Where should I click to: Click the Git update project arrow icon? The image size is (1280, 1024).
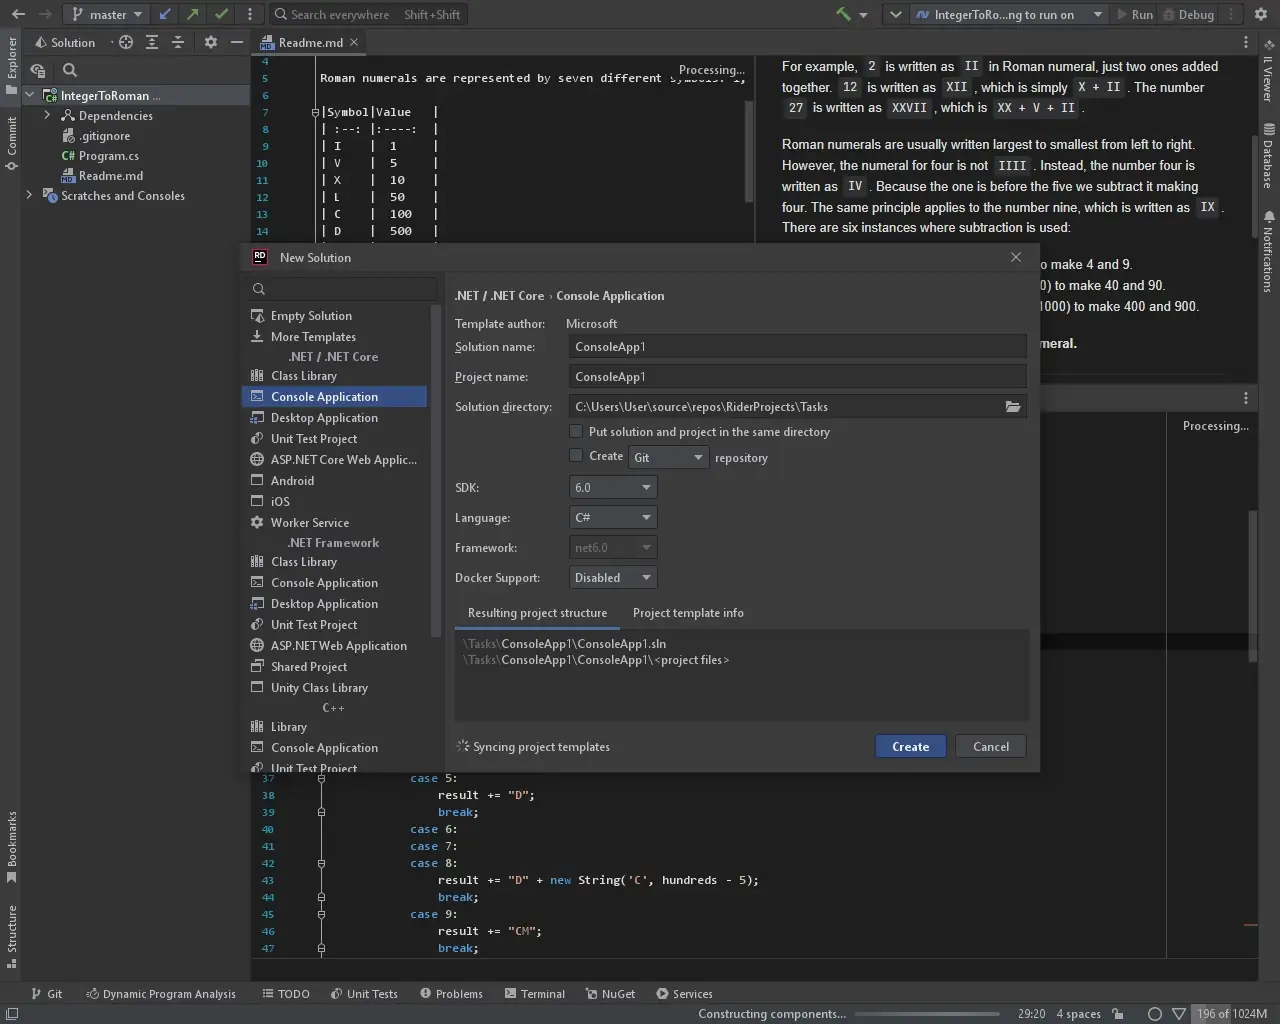pos(166,14)
